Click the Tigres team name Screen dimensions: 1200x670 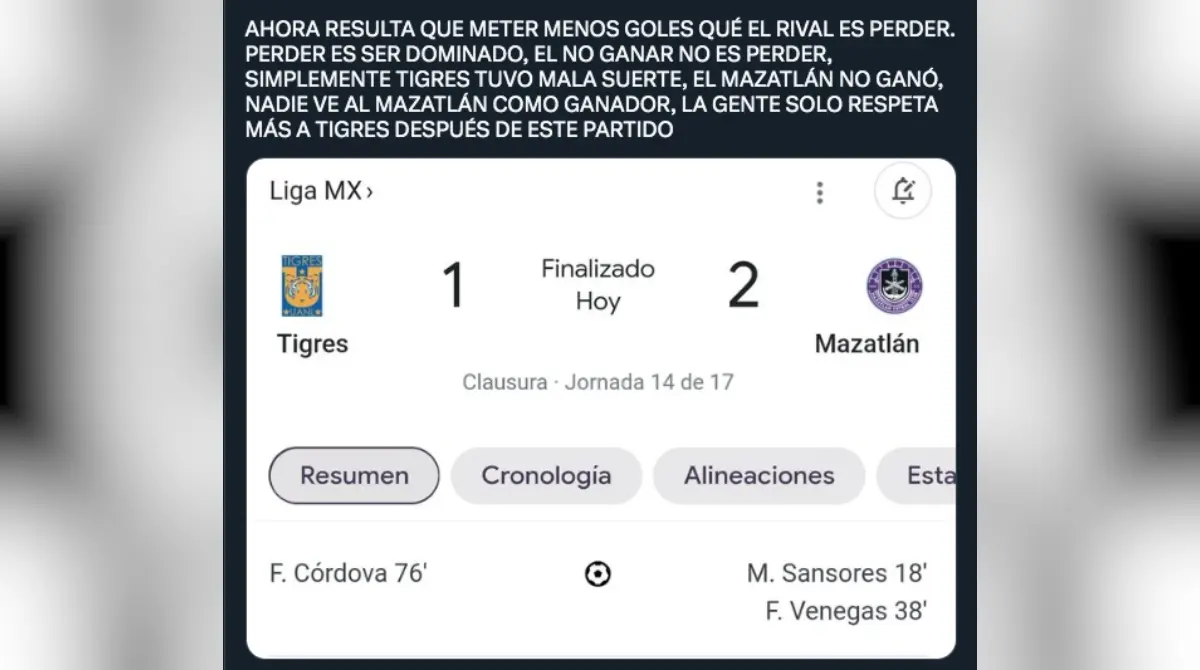tap(312, 344)
